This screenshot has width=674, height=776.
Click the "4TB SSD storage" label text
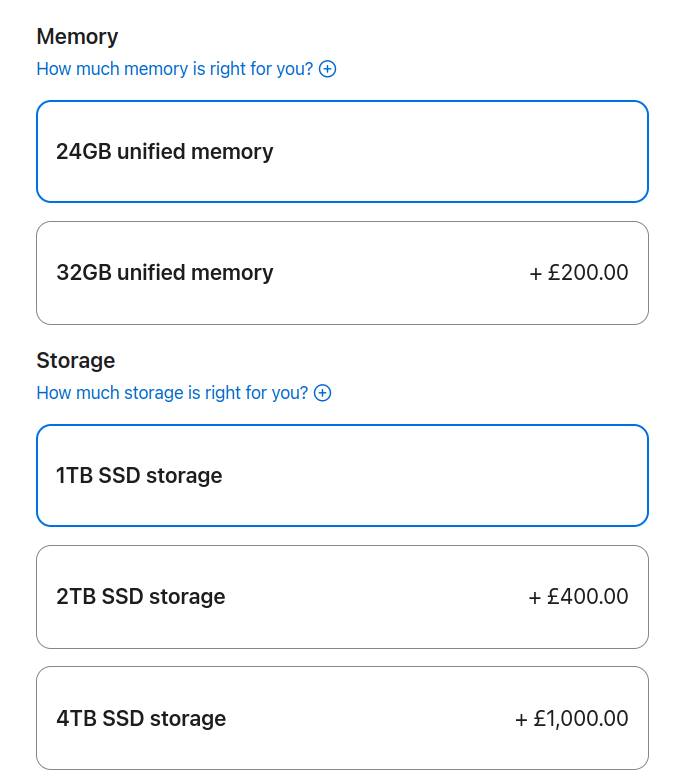[x=141, y=719]
